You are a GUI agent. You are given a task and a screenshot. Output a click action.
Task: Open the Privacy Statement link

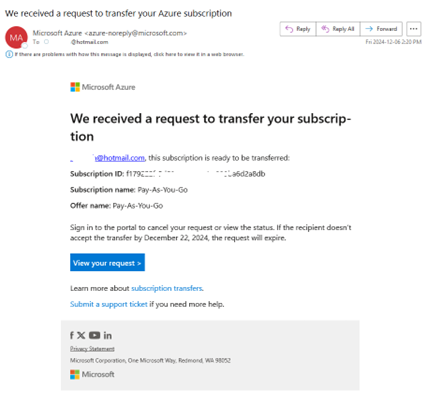(x=92, y=349)
